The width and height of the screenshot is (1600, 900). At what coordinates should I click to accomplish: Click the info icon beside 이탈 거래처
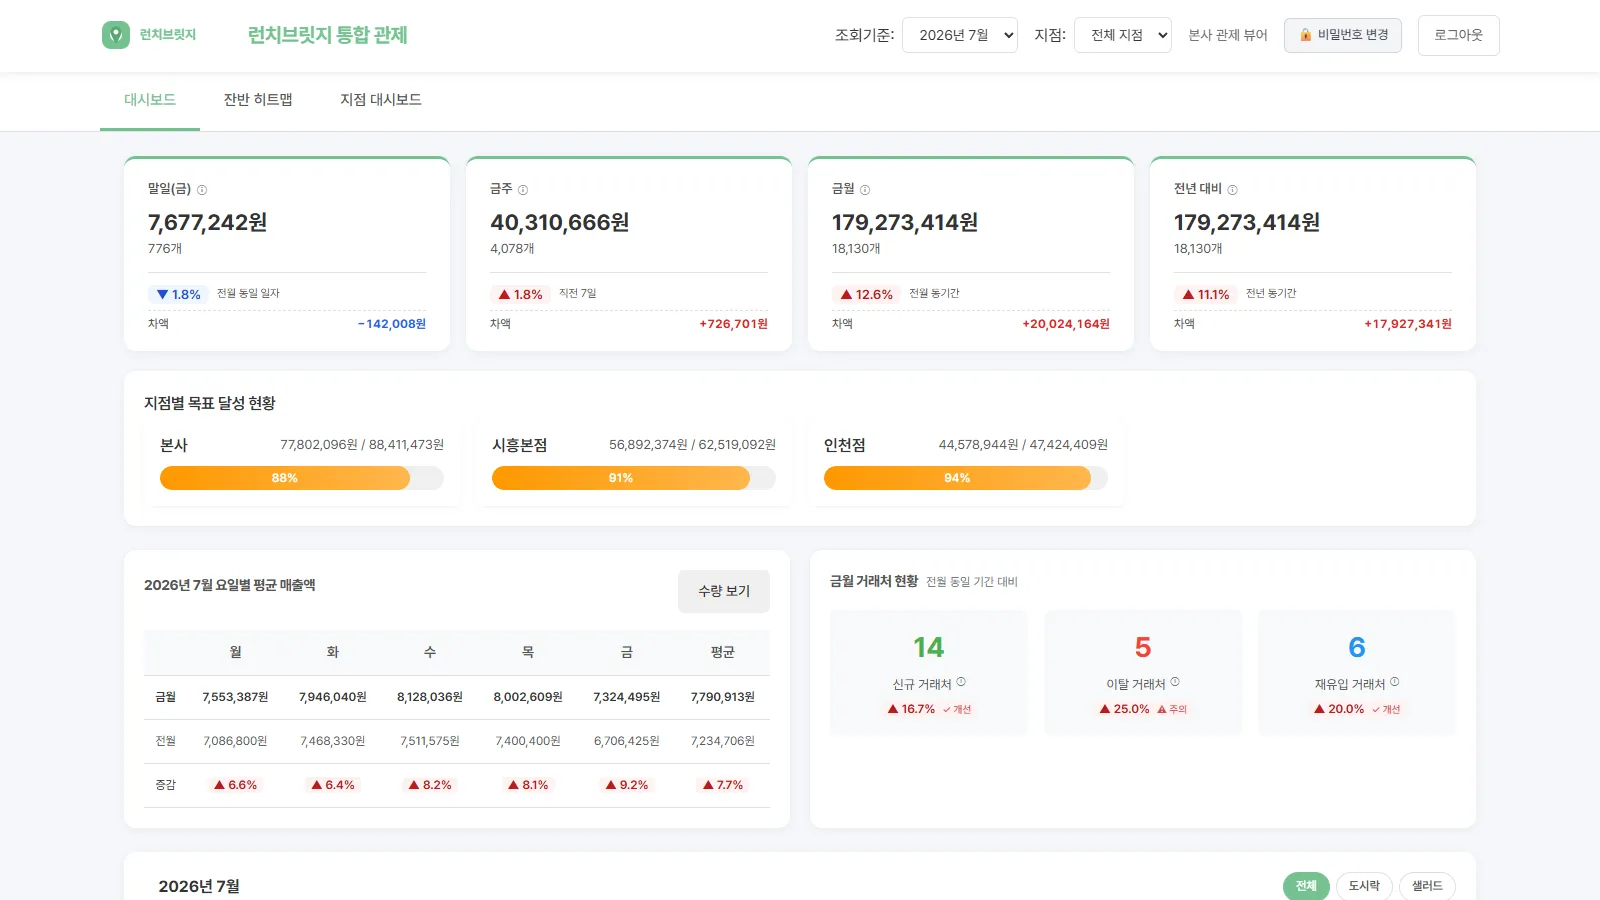[x=1175, y=682]
